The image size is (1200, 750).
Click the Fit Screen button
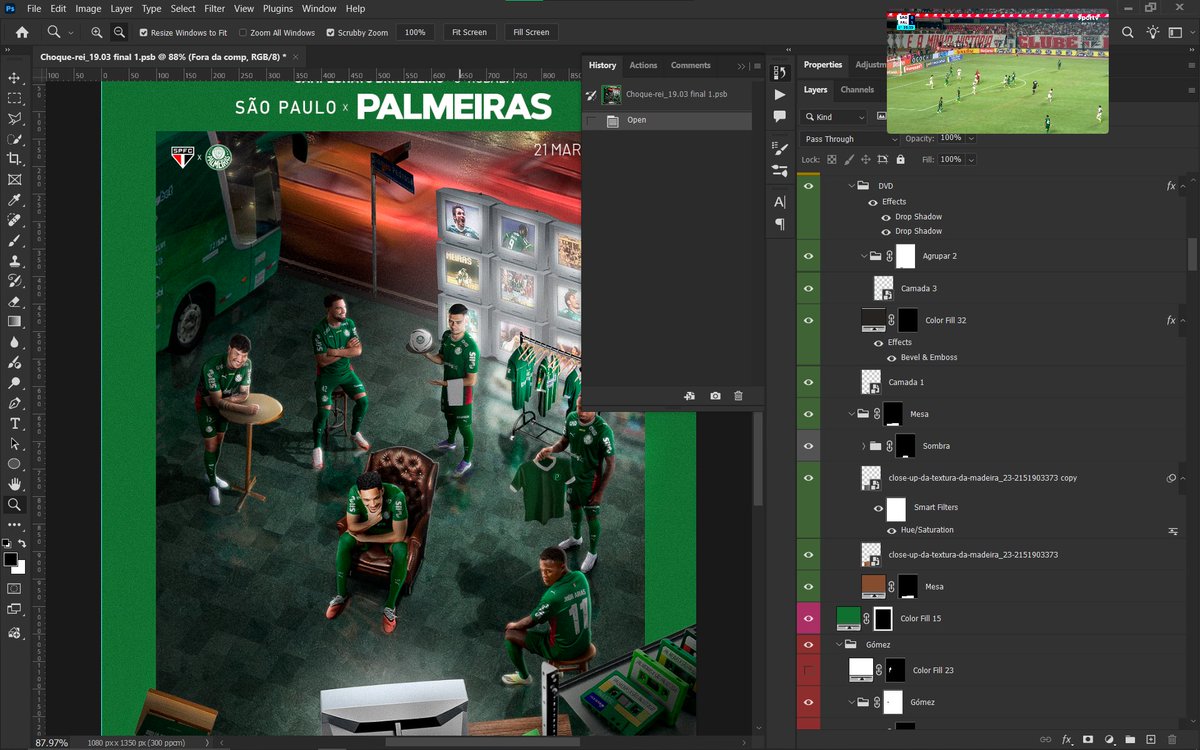pos(469,32)
